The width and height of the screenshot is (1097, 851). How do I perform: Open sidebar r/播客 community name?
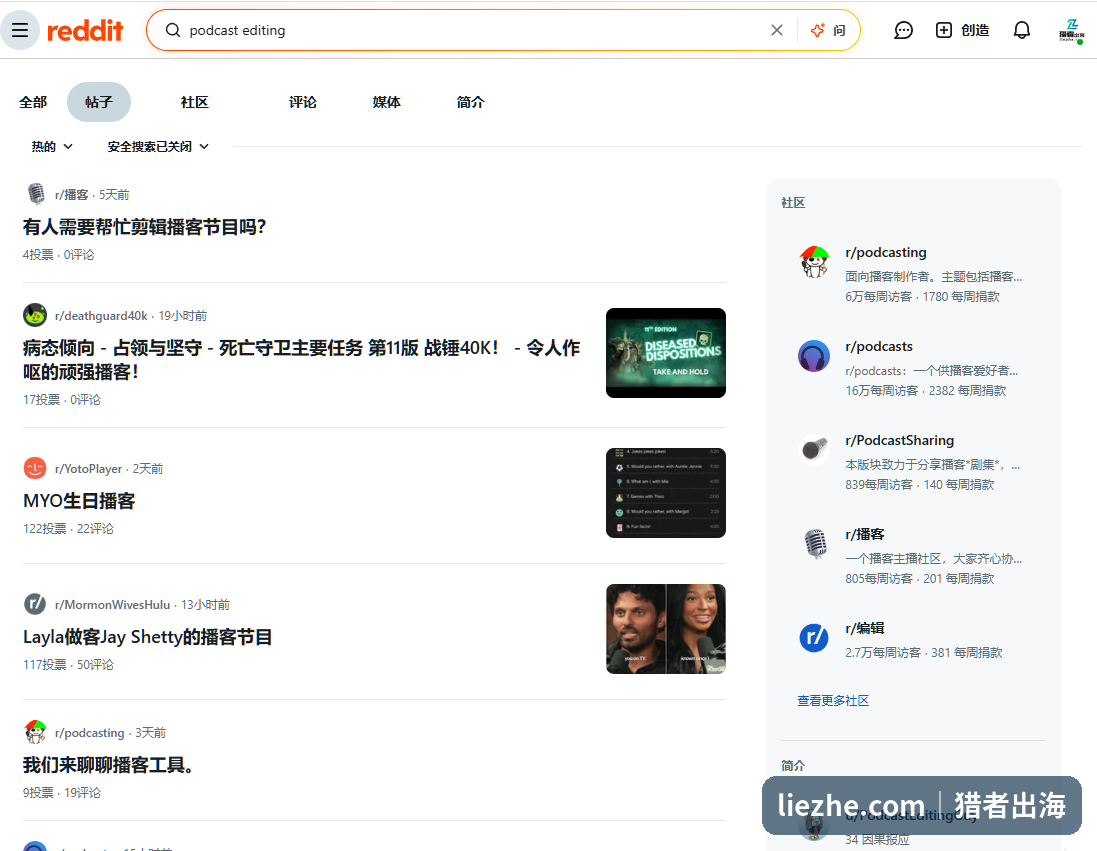pyautogui.click(x=865, y=534)
